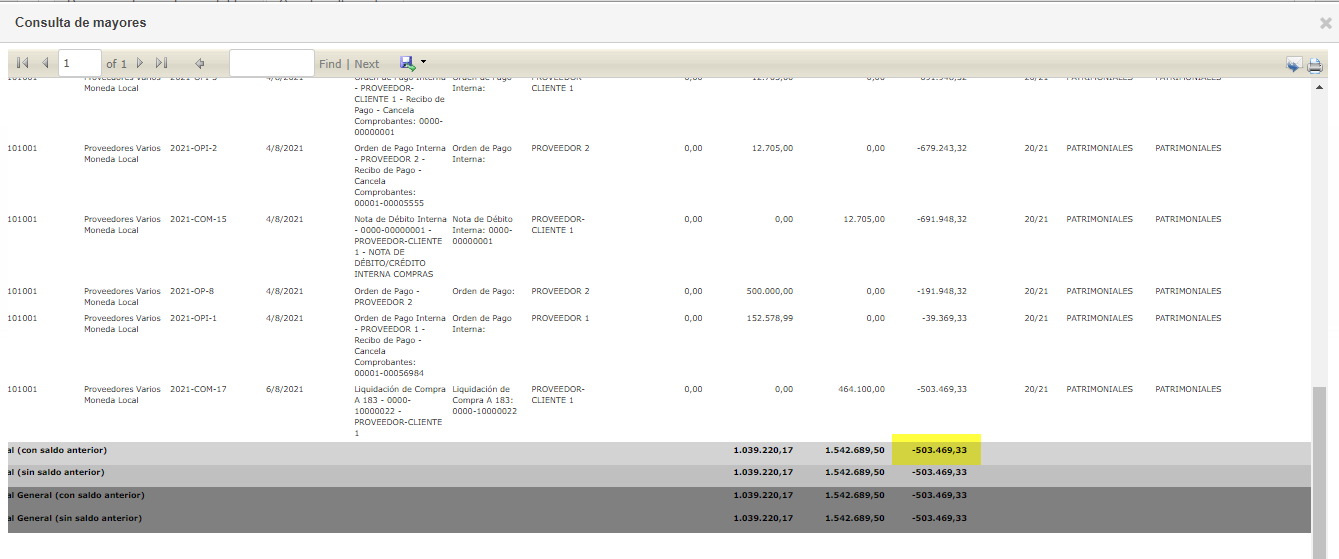1339x559 pixels.
Task: Click the find text search box
Action: click(x=272, y=63)
